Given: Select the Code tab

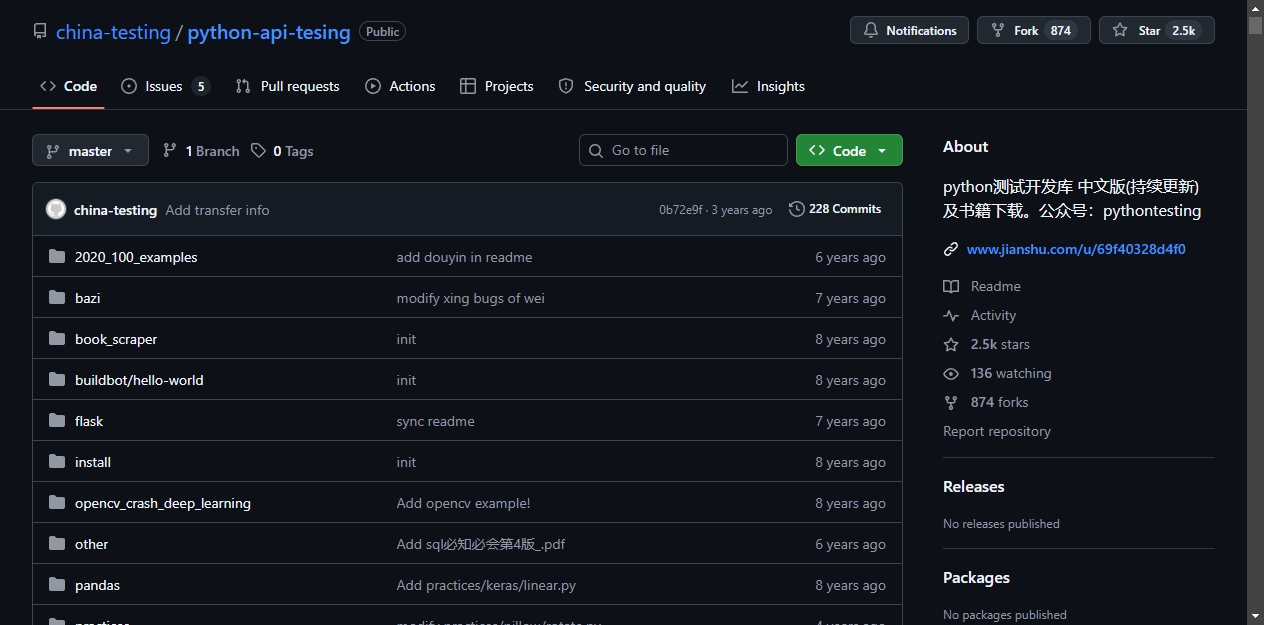Looking at the screenshot, I should (68, 86).
